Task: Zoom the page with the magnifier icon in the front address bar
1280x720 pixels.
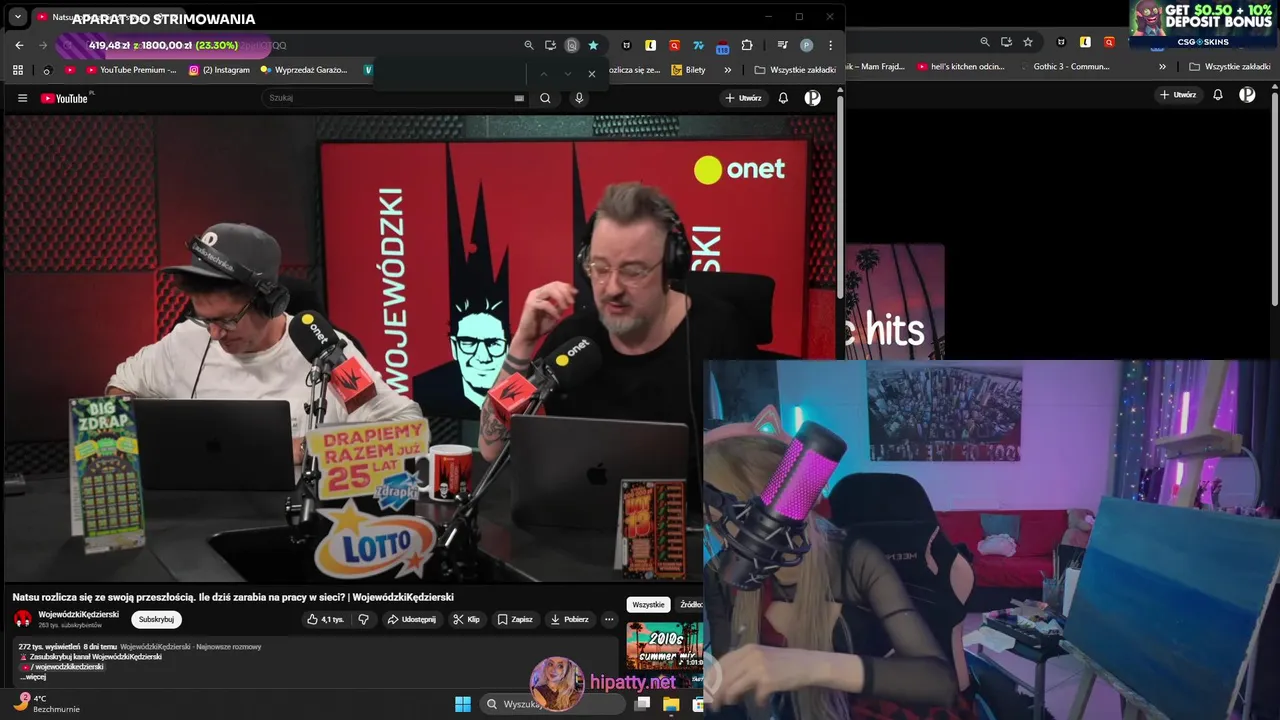Action: (529, 45)
